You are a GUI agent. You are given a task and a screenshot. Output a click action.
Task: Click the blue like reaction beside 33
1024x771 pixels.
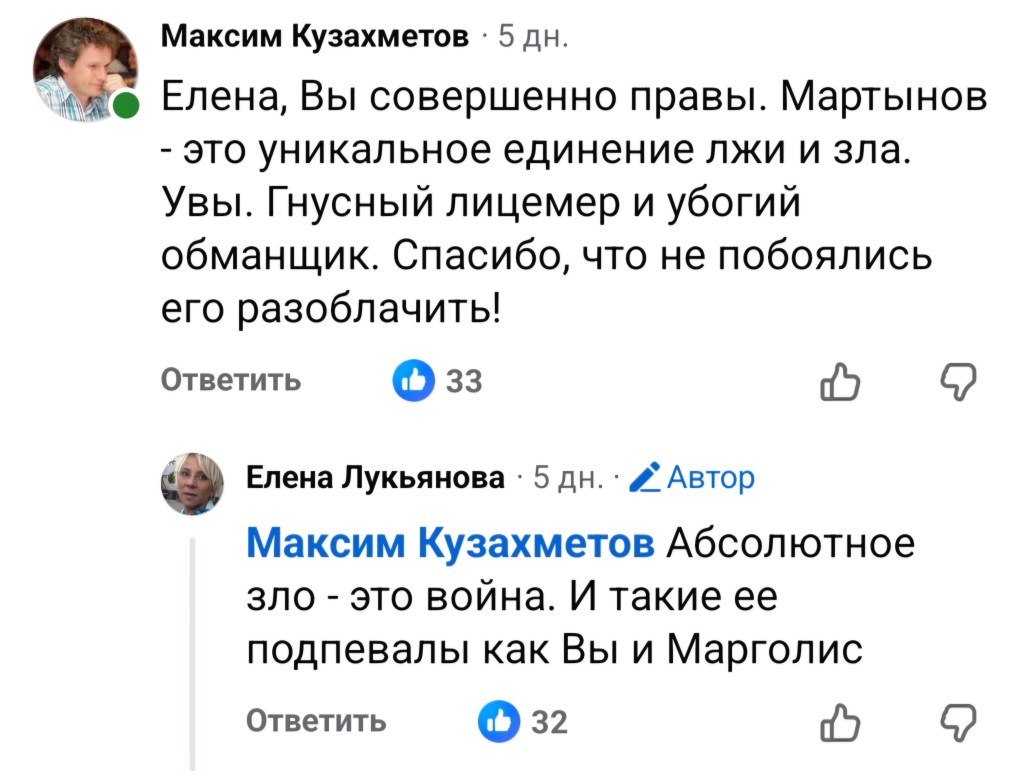click(x=413, y=381)
